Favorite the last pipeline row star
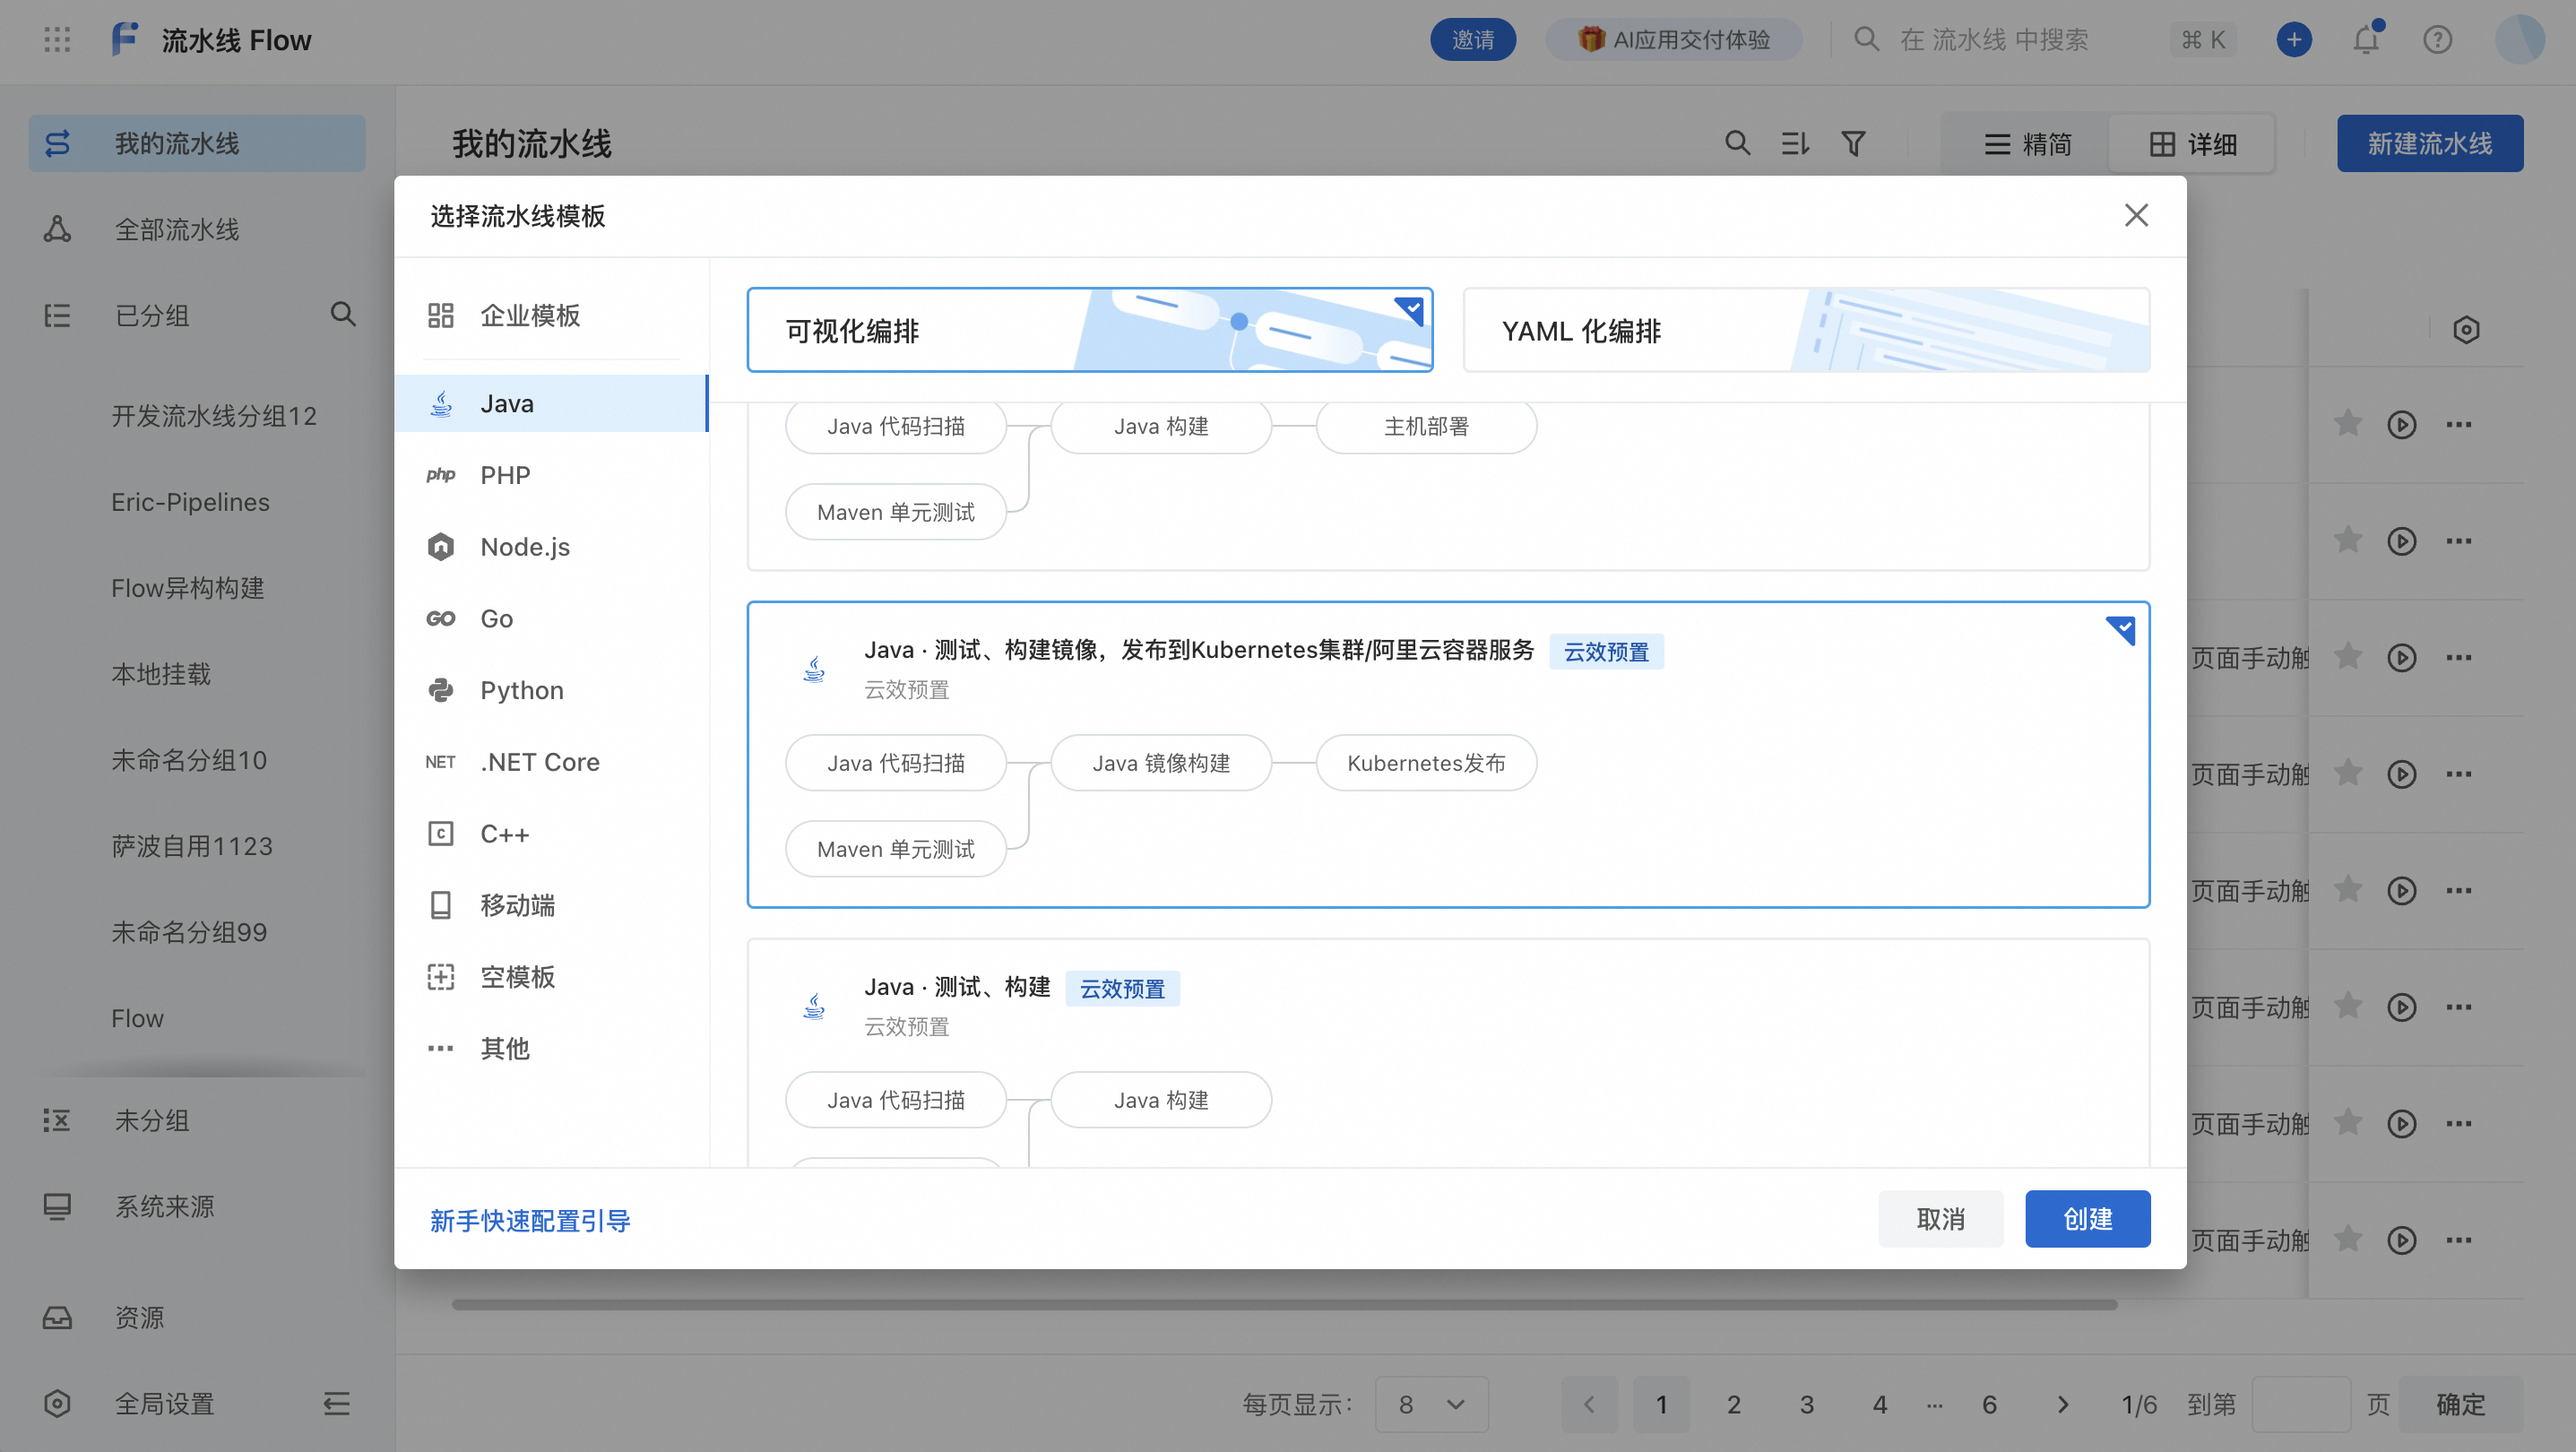 pos(2347,1240)
